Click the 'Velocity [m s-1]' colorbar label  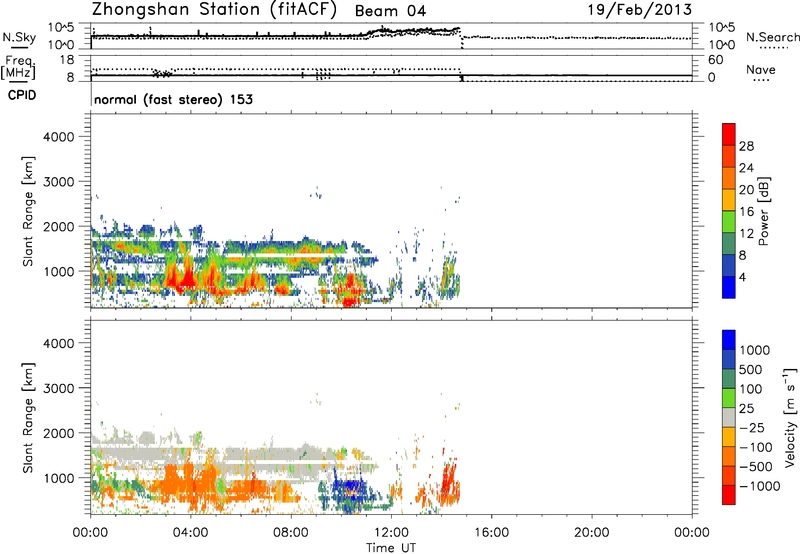point(790,417)
